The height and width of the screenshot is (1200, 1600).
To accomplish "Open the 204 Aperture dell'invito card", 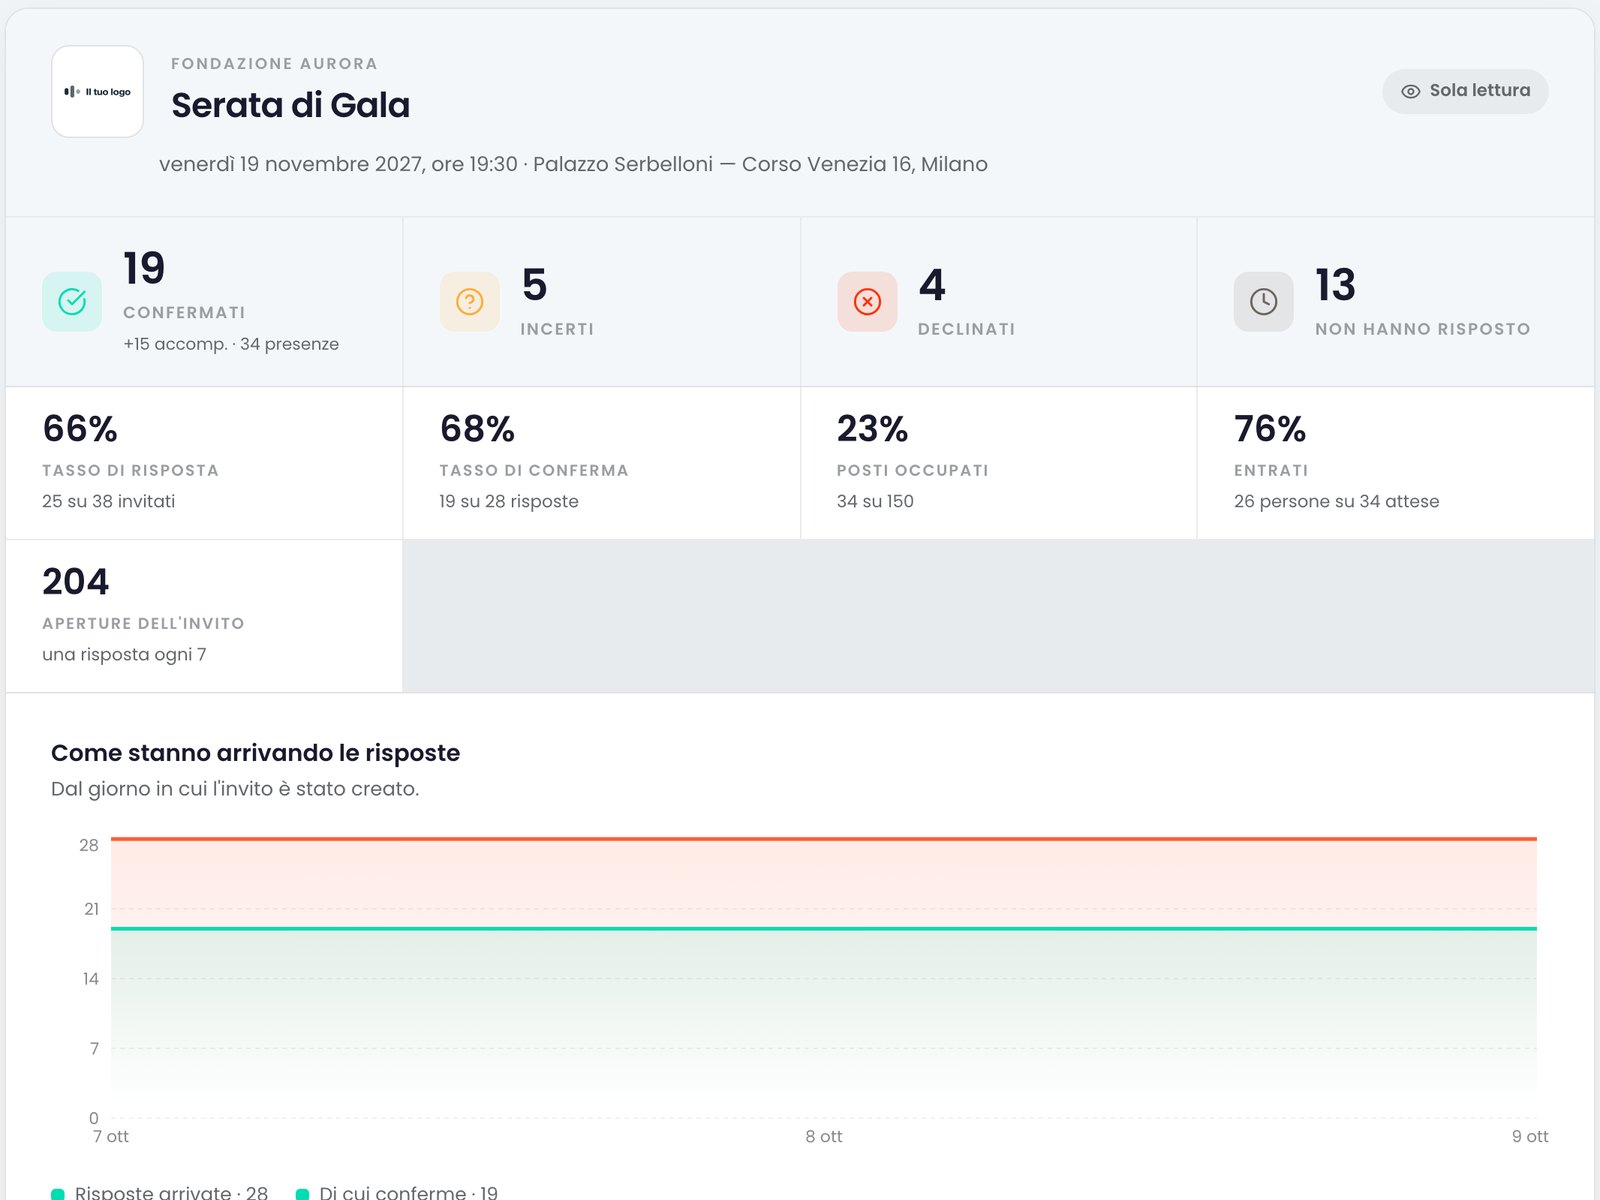I will pyautogui.click(x=204, y=616).
